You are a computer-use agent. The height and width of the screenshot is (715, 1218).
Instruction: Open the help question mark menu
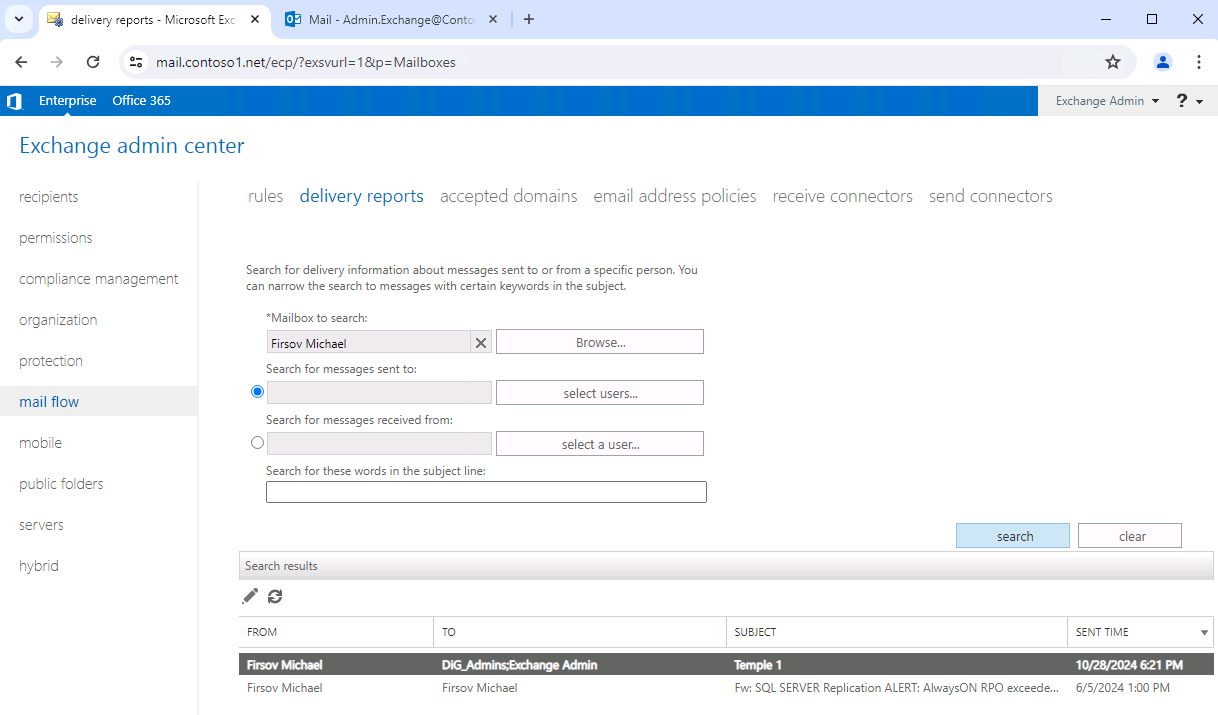(1189, 101)
